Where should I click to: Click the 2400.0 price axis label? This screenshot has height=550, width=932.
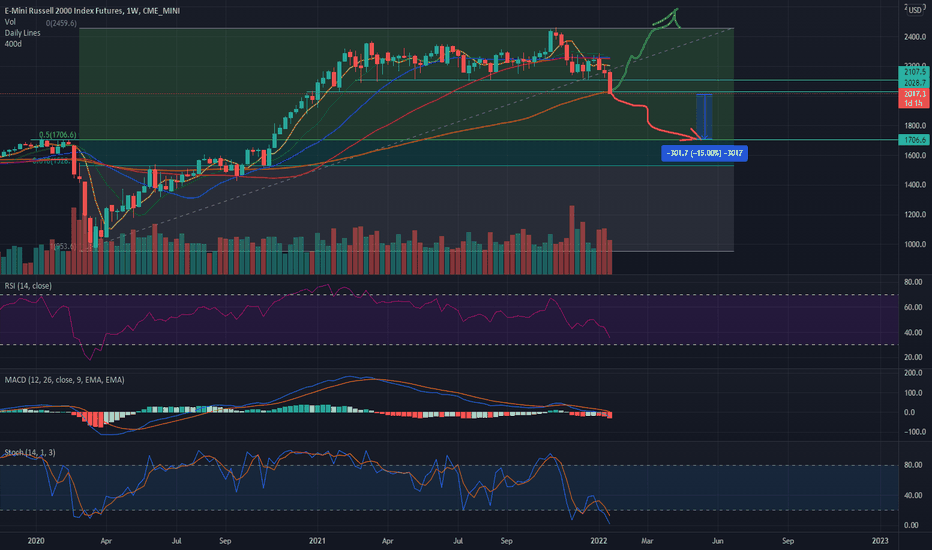(x=915, y=37)
